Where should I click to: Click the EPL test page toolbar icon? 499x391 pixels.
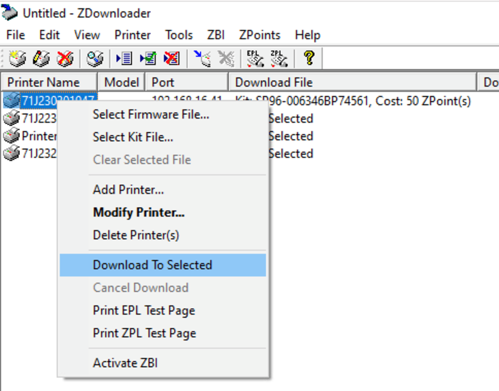point(255,59)
